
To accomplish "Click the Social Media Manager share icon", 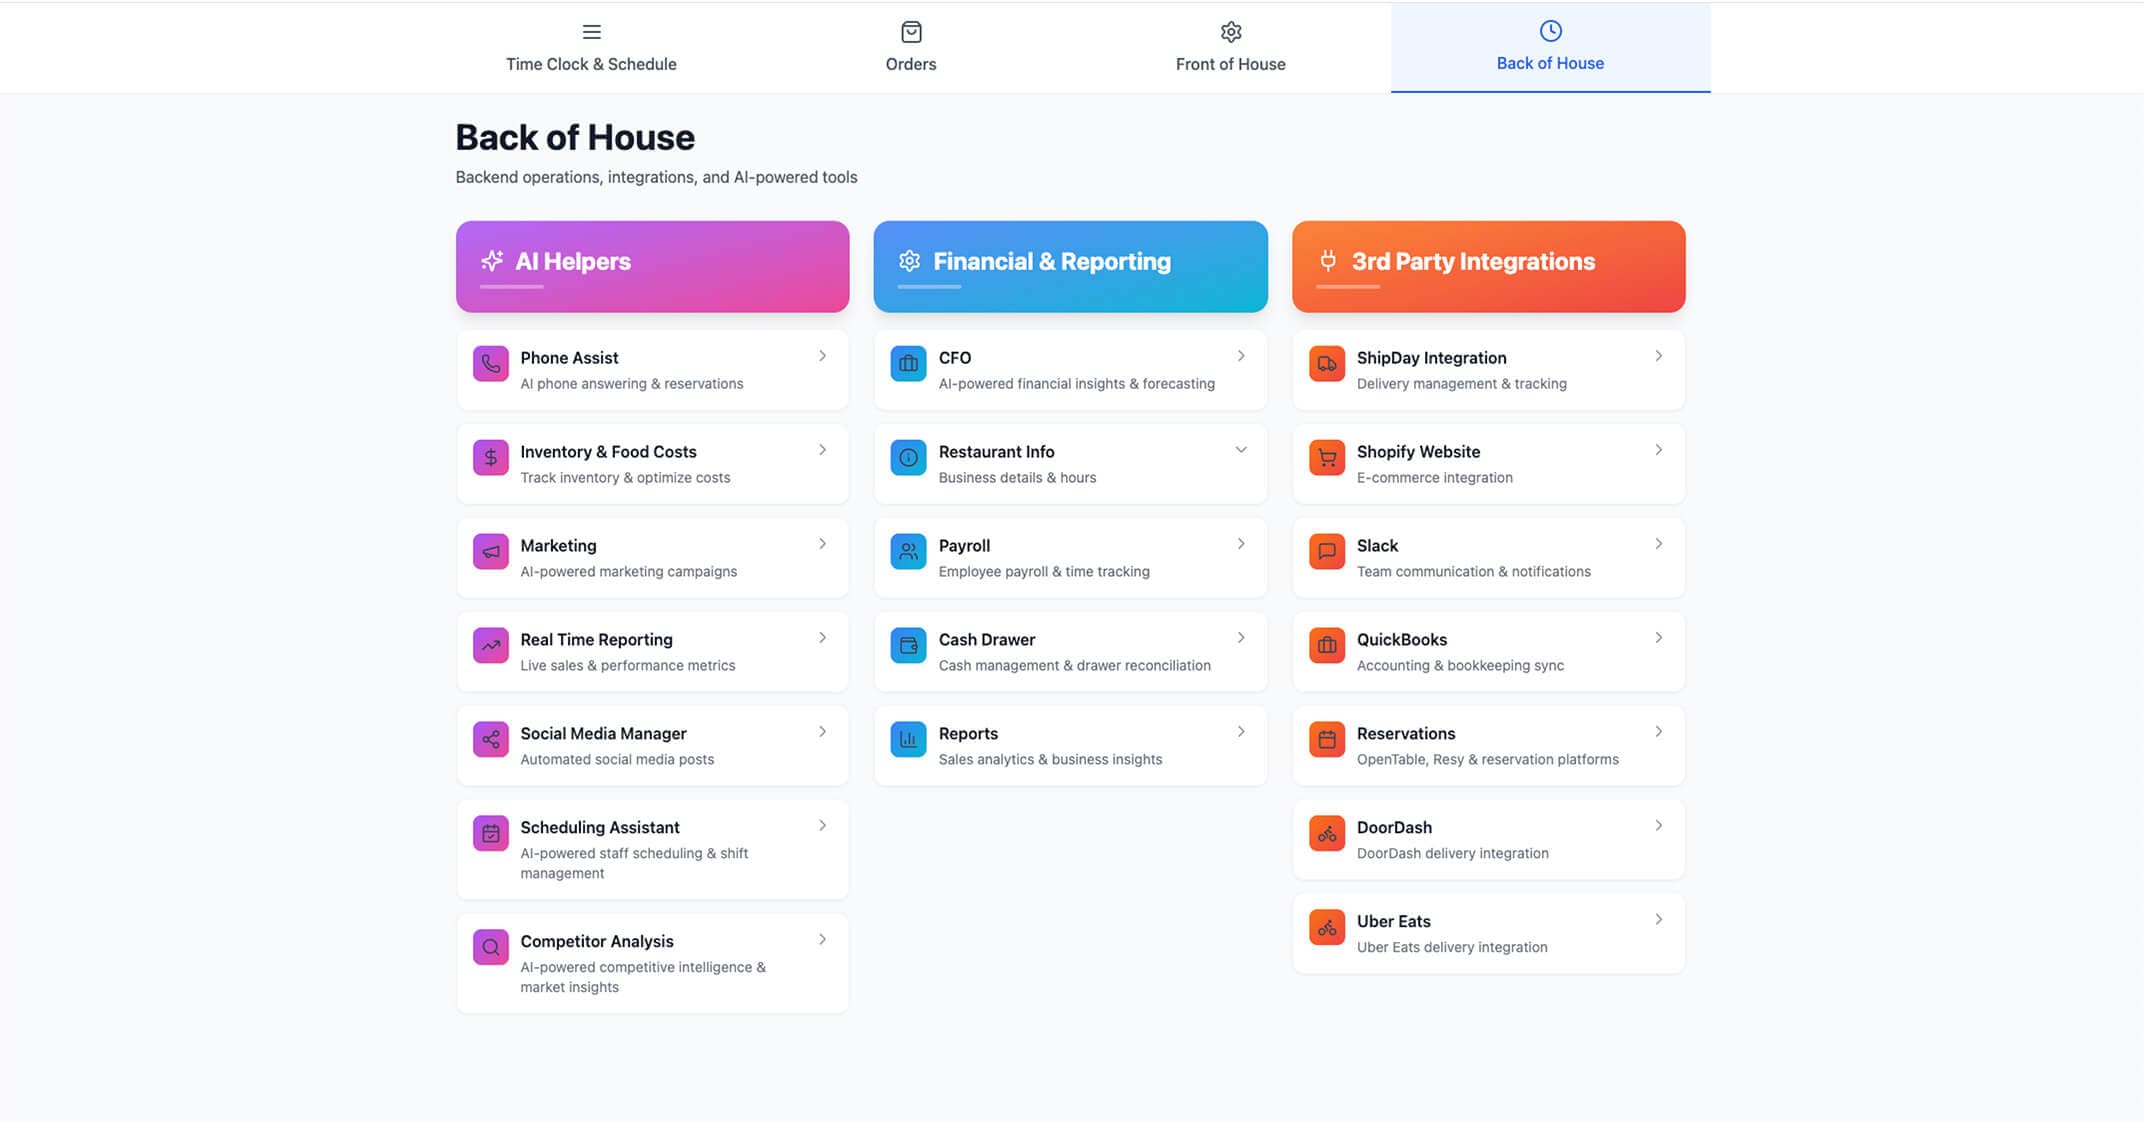I will [x=490, y=740].
